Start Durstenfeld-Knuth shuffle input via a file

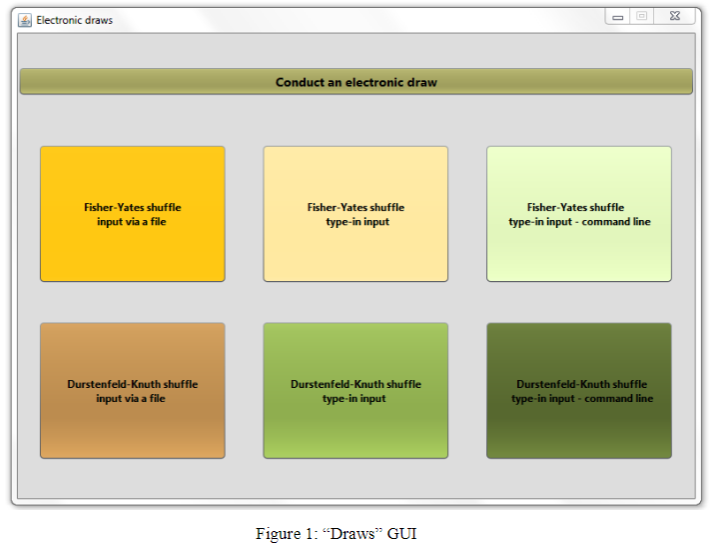point(132,391)
